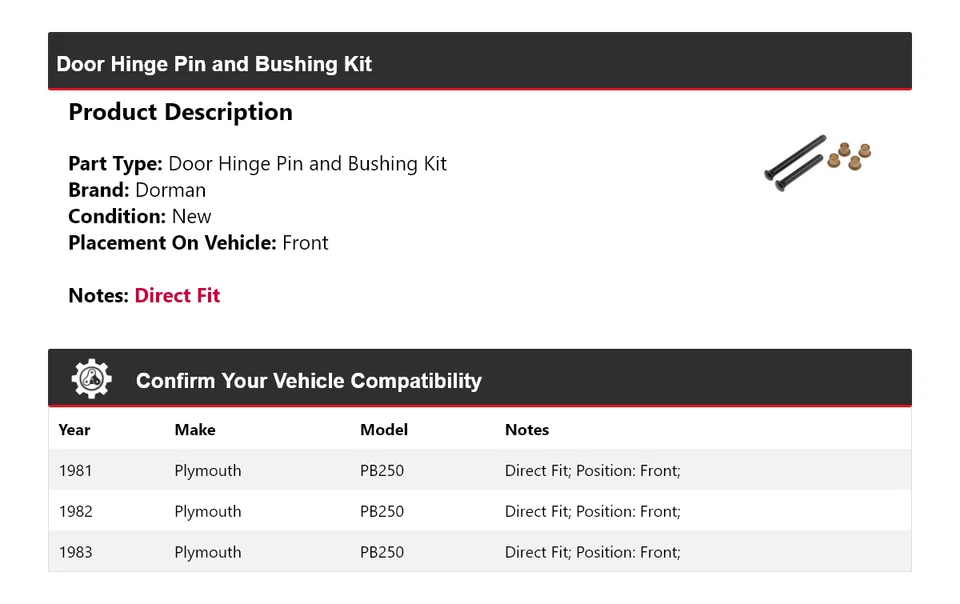Click the gear icon in the compatibility header
This screenshot has height=604, width=960.
(x=92, y=380)
